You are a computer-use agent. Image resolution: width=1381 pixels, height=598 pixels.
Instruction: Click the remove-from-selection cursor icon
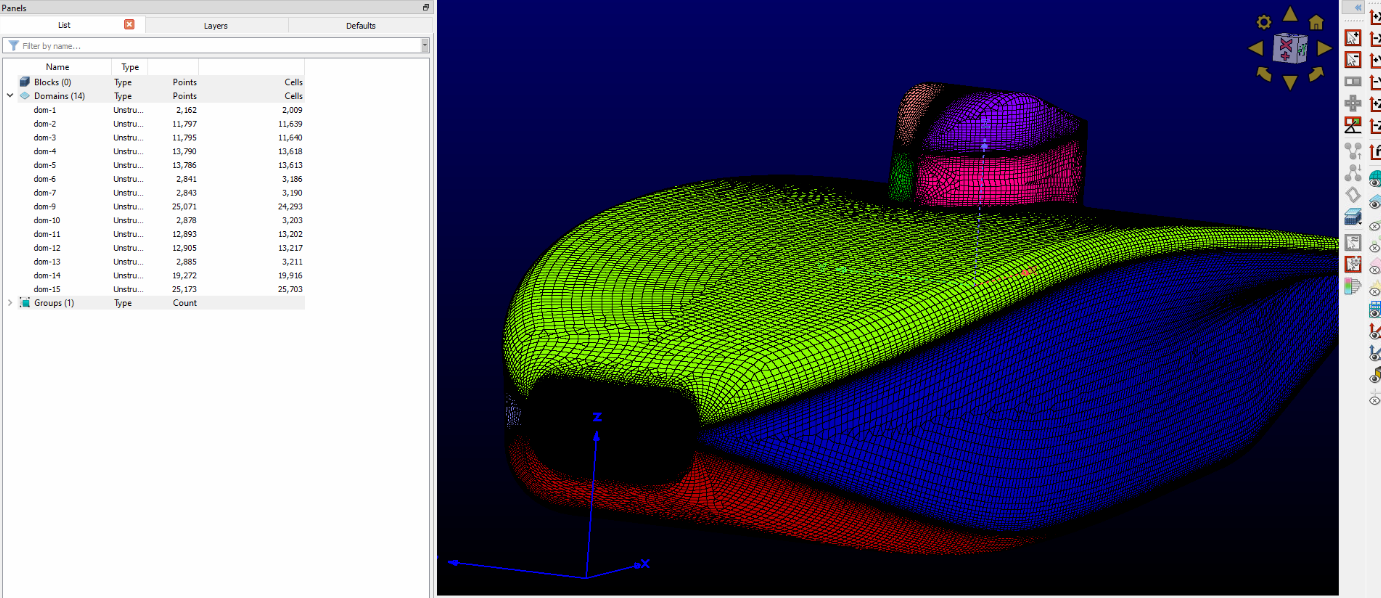pyautogui.click(x=1352, y=60)
